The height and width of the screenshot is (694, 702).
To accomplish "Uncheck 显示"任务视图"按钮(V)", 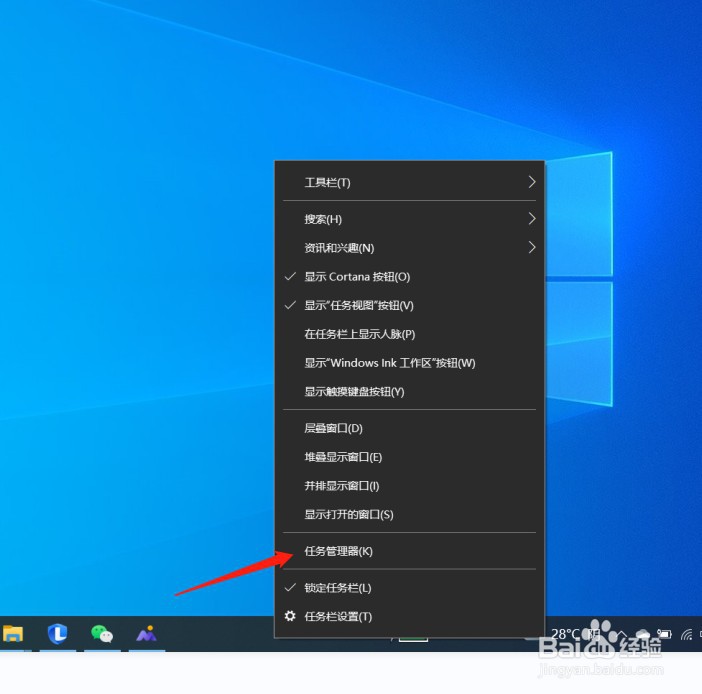I will pos(409,305).
